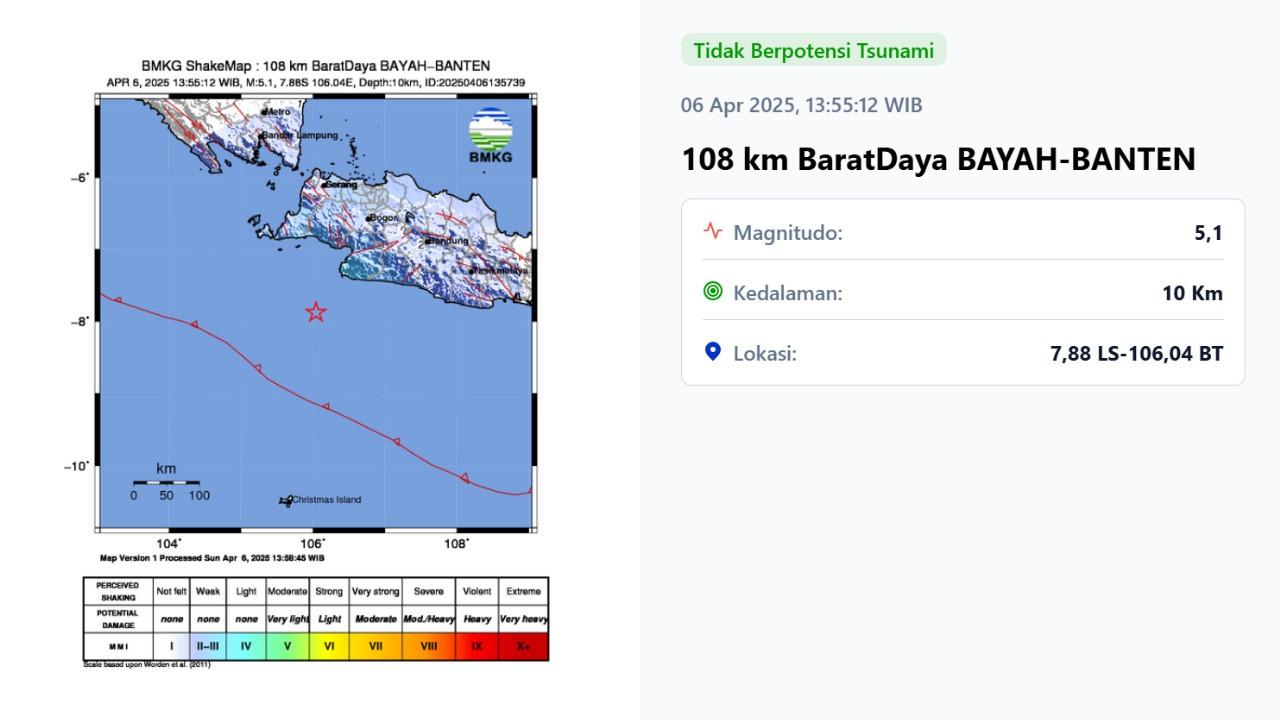Click the darkest red X+ swatch
This screenshot has width=1280, height=720.
pyautogui.click(x=524, y=645)
